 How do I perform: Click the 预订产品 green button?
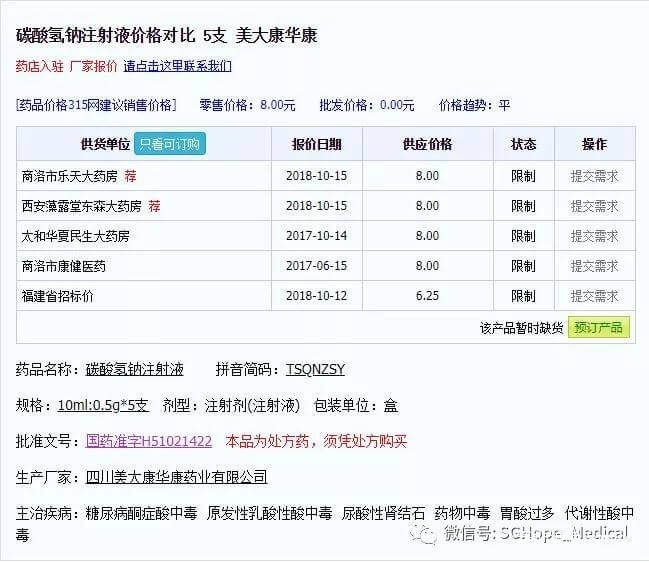click(x=598, y=328)
